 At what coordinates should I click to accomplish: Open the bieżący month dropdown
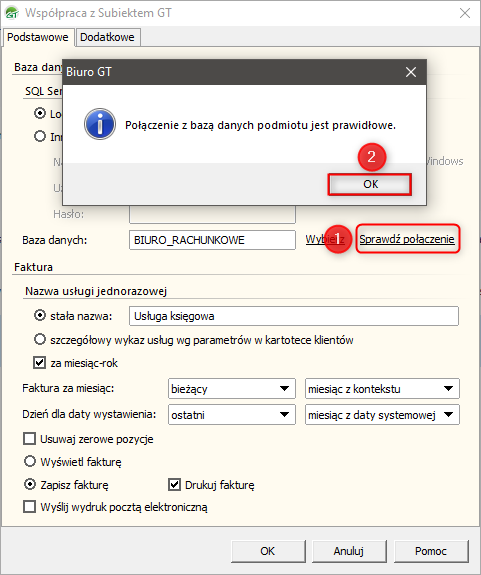pyautogui.click(x=232, y=388)
